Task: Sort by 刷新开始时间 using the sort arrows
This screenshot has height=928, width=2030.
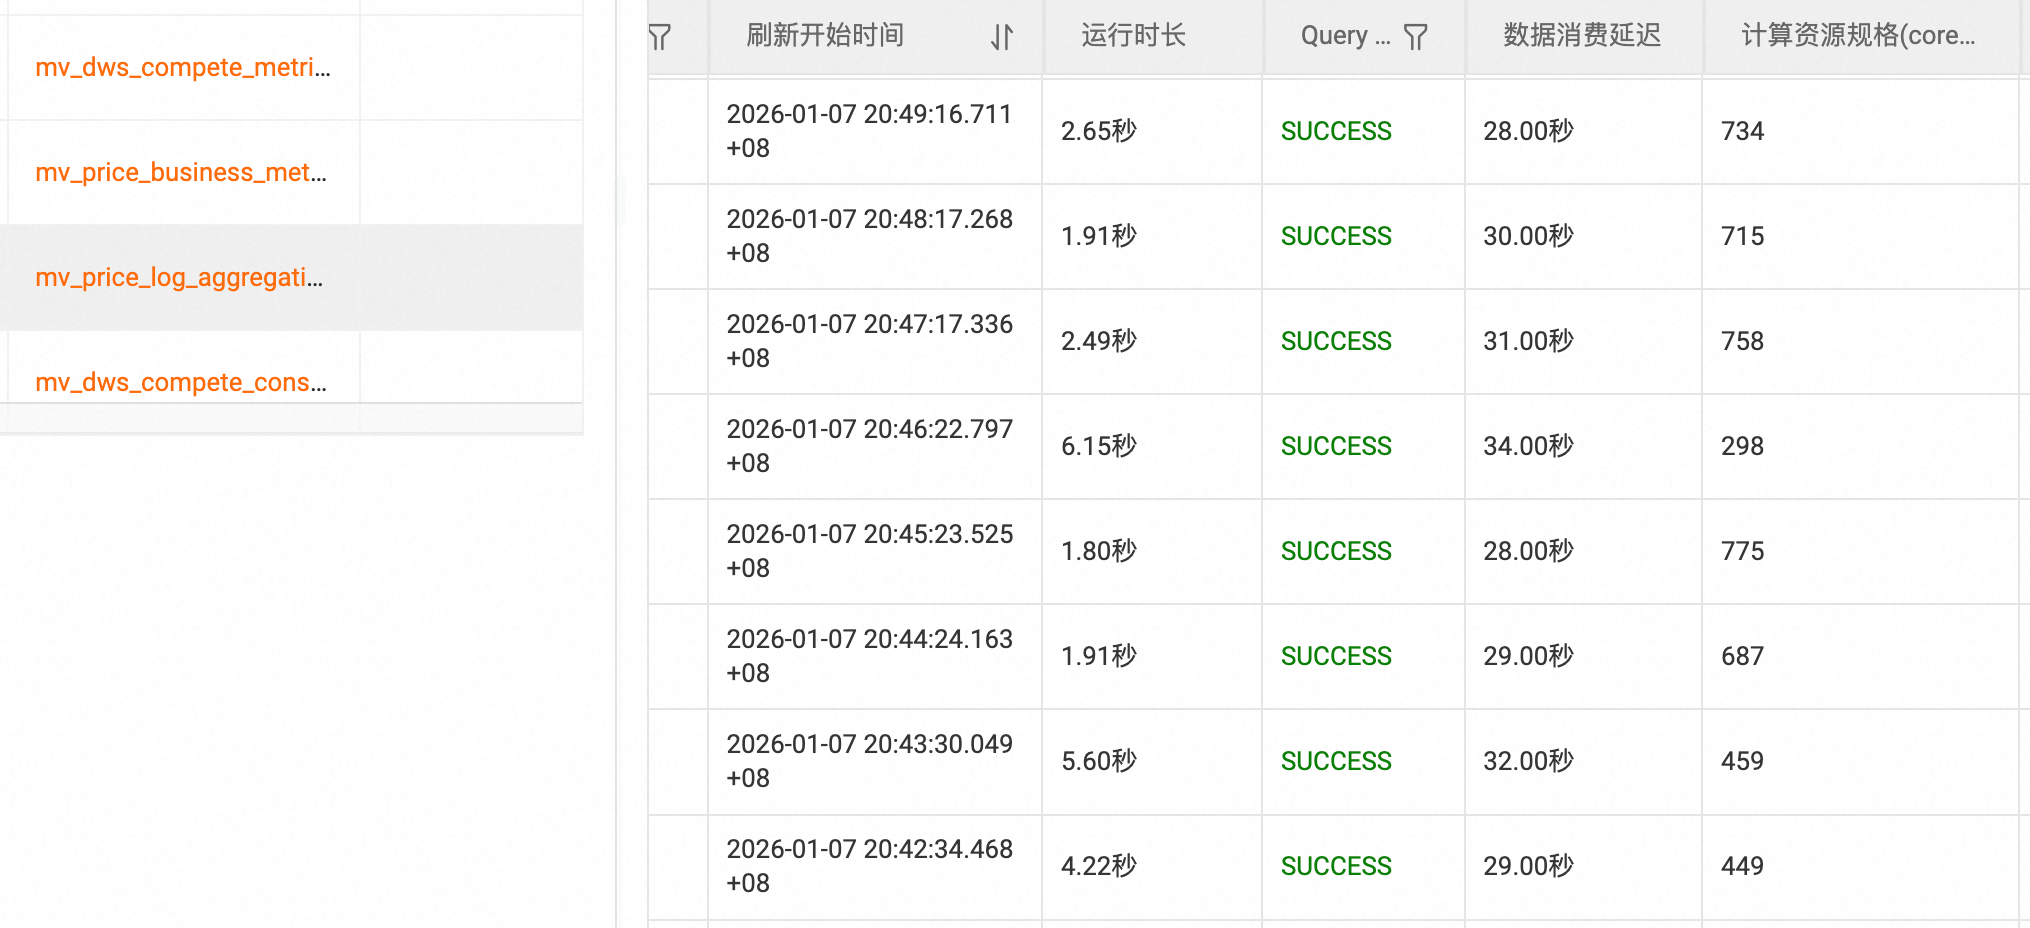Action: [1000, 36]
